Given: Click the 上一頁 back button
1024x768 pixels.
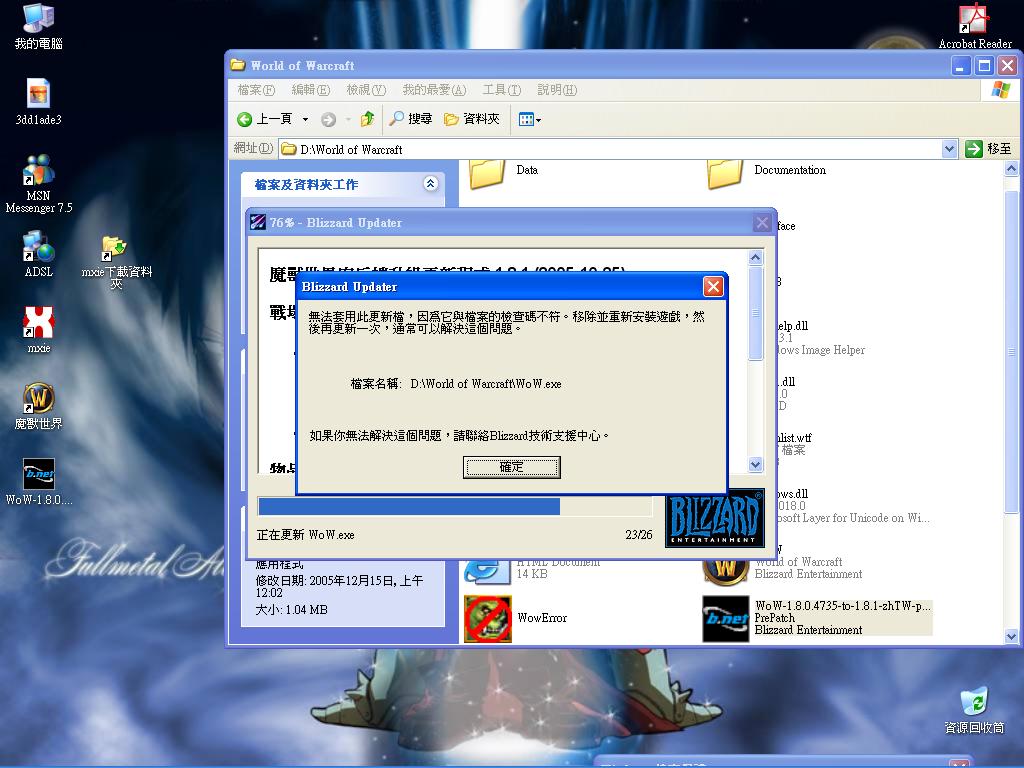Looking at the screenshot, I should (264, 119).
